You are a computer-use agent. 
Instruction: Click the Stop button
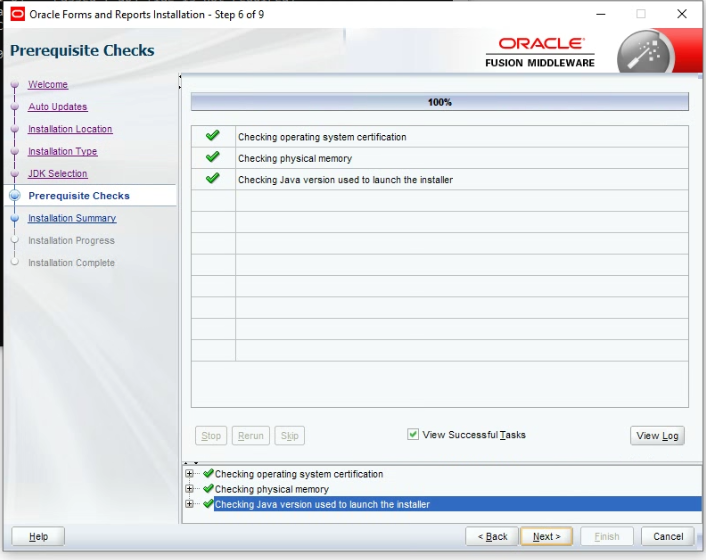tap(211, 435)
